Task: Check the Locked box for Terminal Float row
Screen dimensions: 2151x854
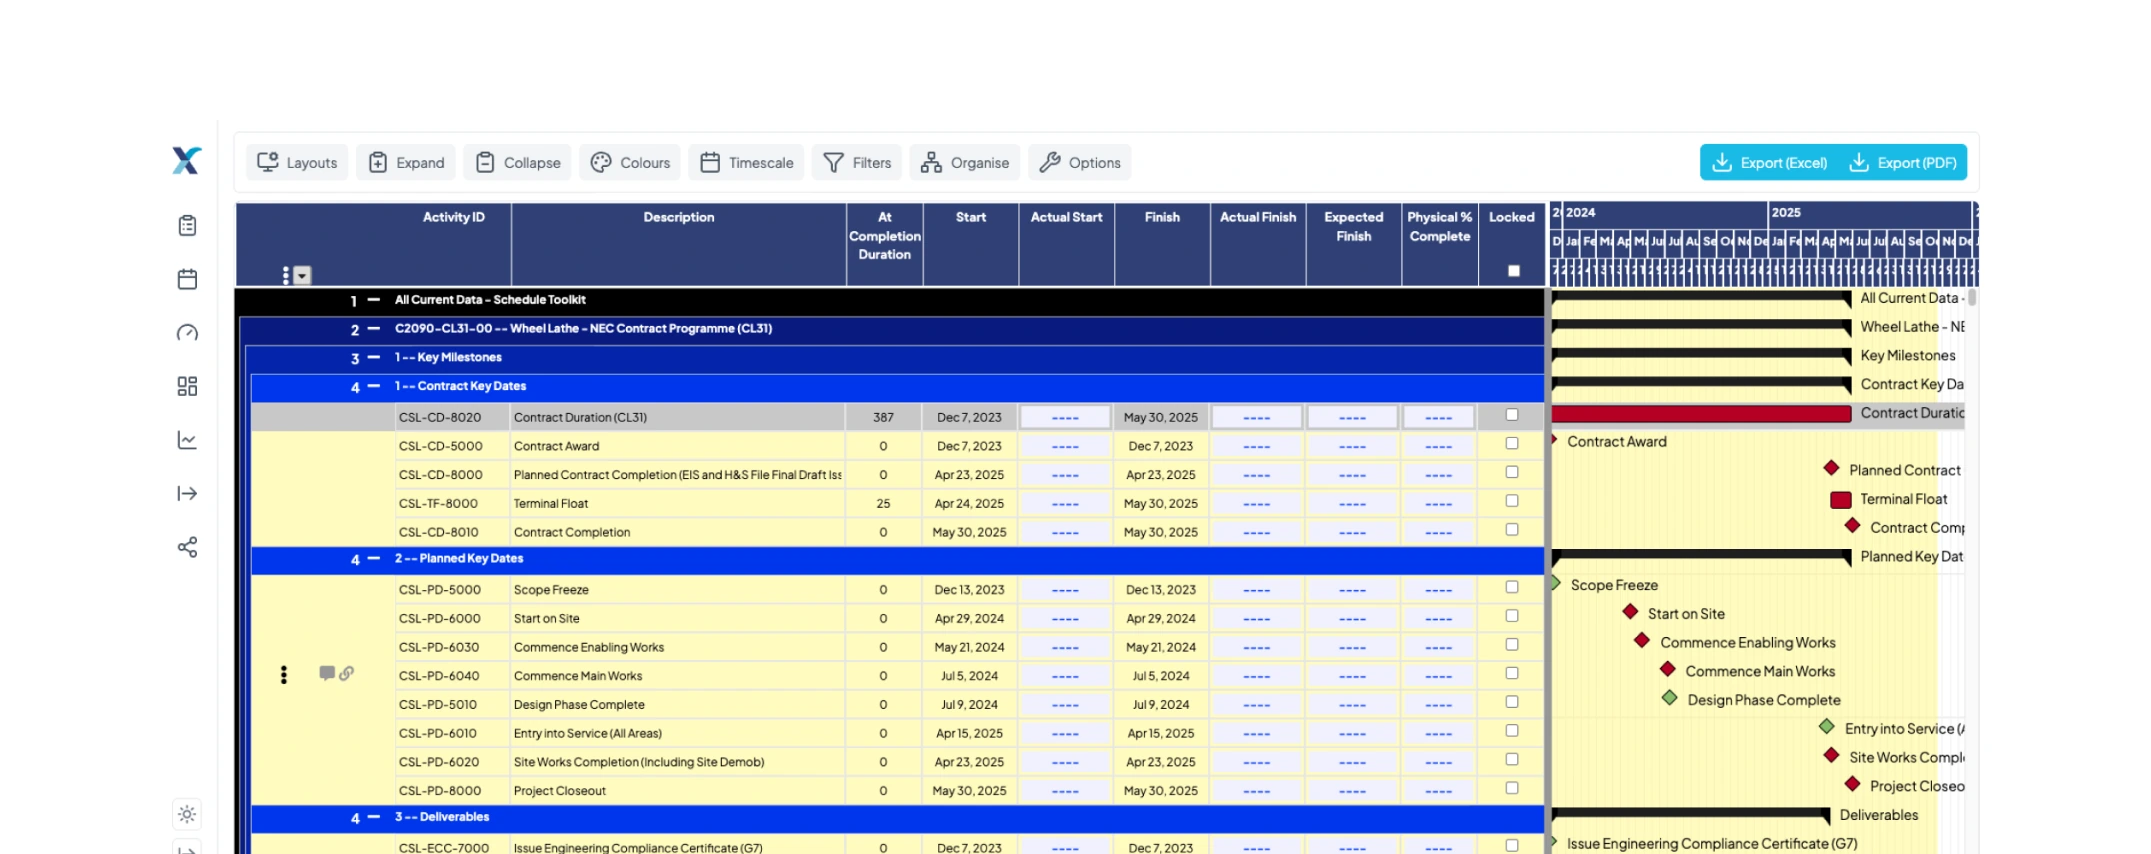Action: click(x=1511, y=501)
